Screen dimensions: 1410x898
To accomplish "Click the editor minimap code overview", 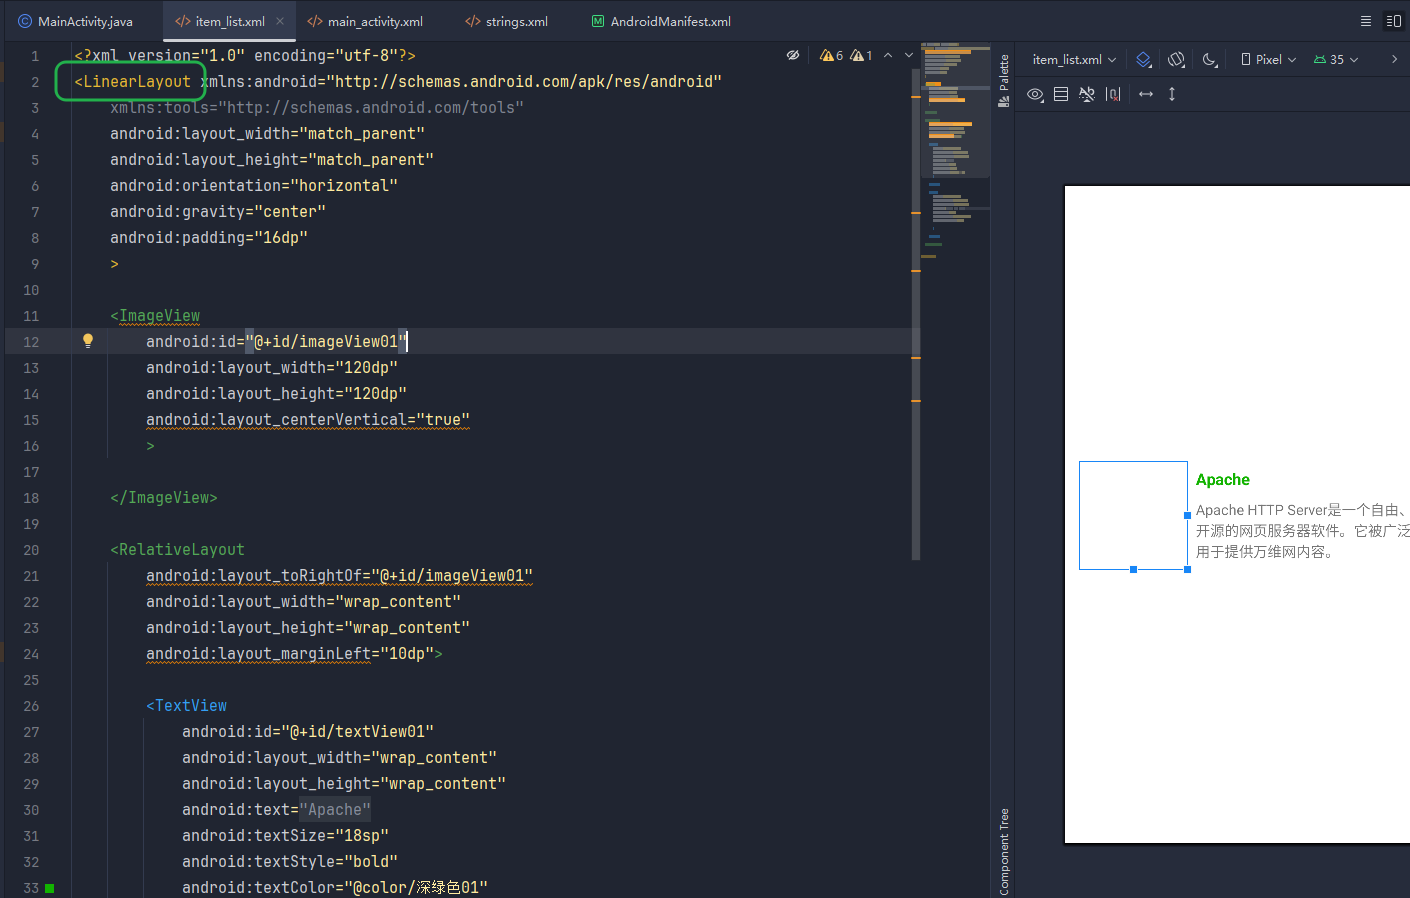I will [955, 150].
